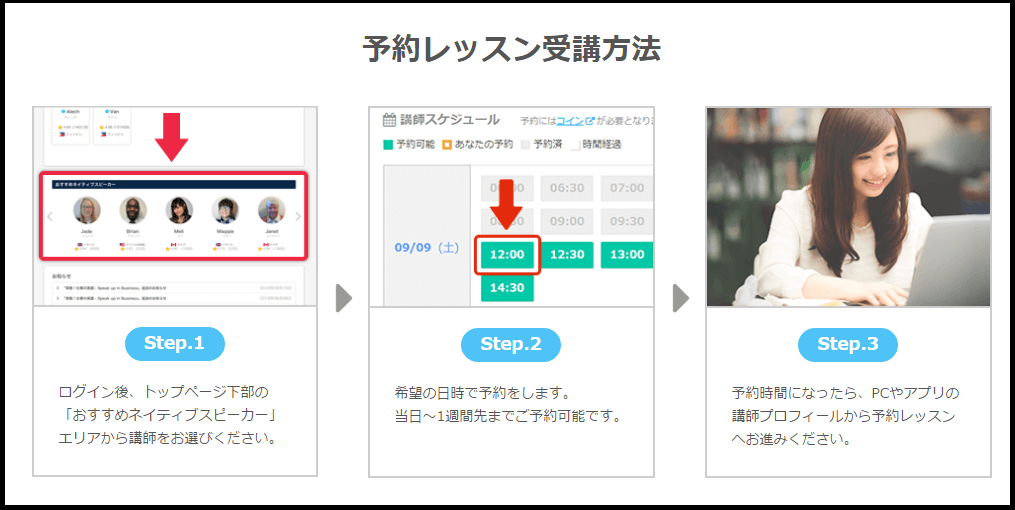The image size is (1015, 510).
Task: Expand the carousel with the right chevron
Action: (x=298, y=217)
